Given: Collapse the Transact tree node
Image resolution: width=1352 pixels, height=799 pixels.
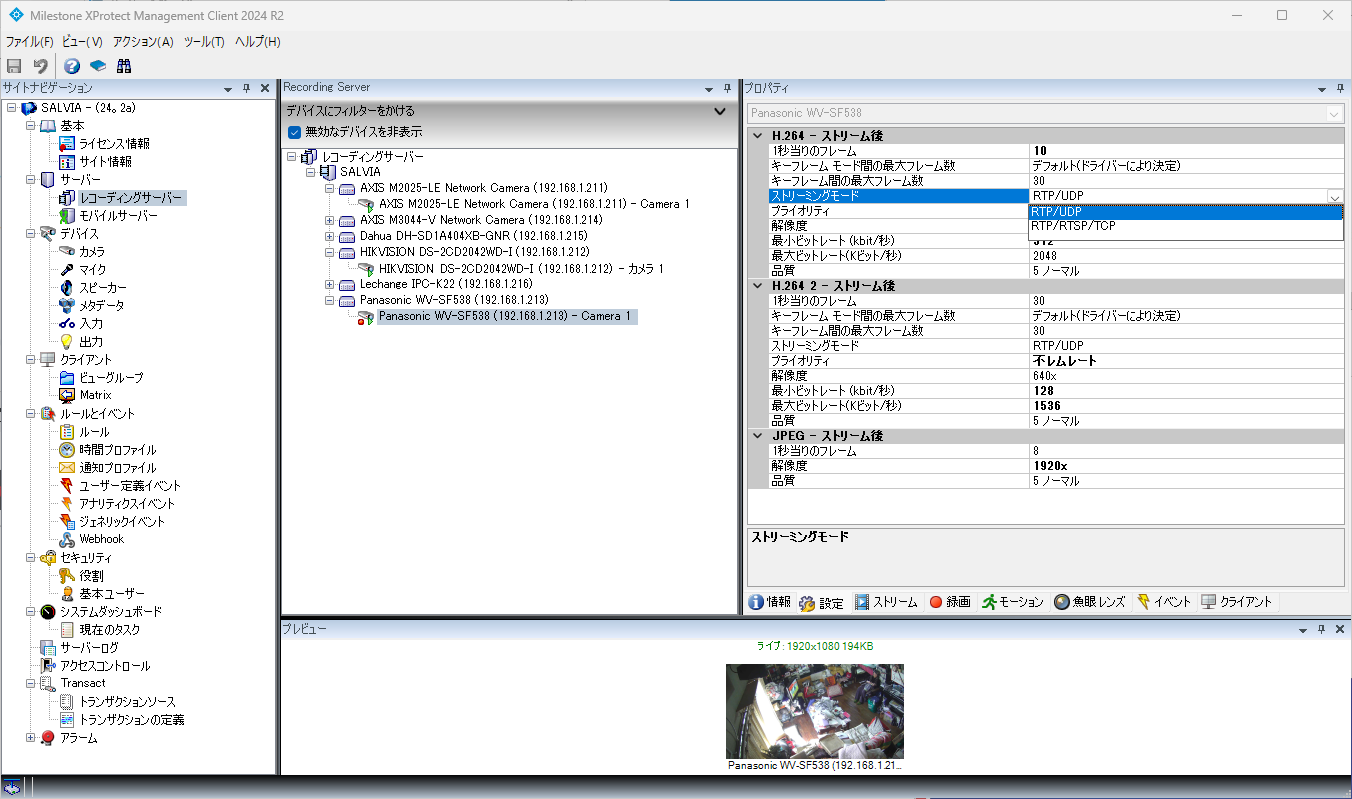Looking at the screenshot, I should point(30,684).
